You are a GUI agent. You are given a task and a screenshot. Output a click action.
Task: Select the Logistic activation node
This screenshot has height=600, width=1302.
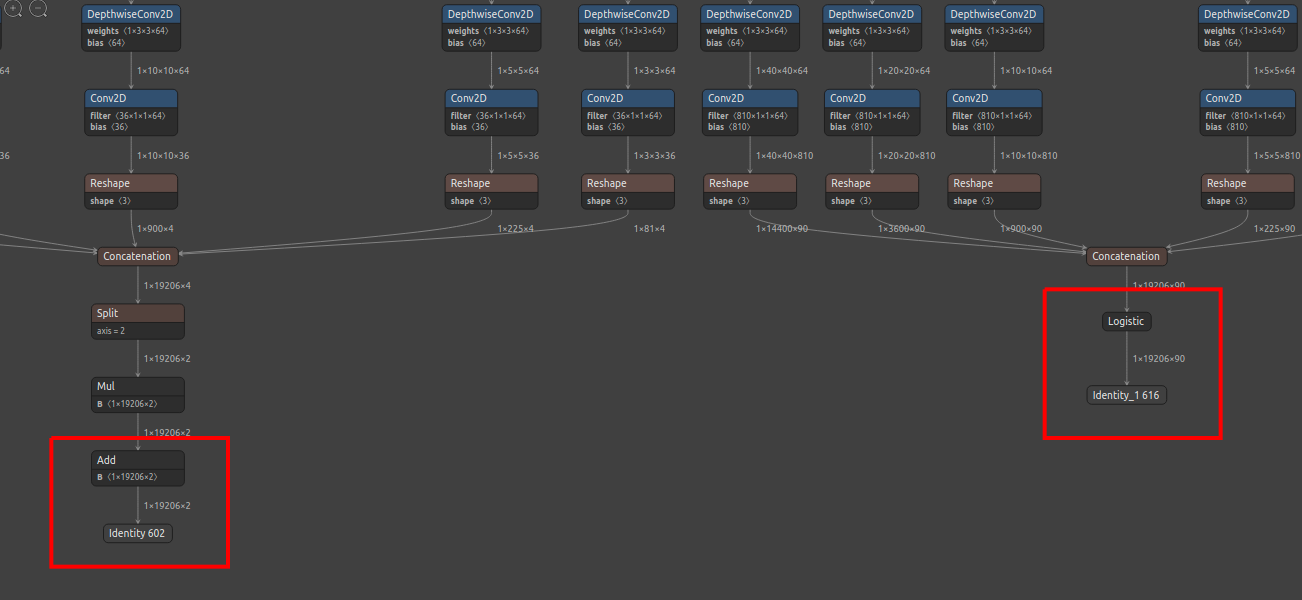coord(1126,321)
